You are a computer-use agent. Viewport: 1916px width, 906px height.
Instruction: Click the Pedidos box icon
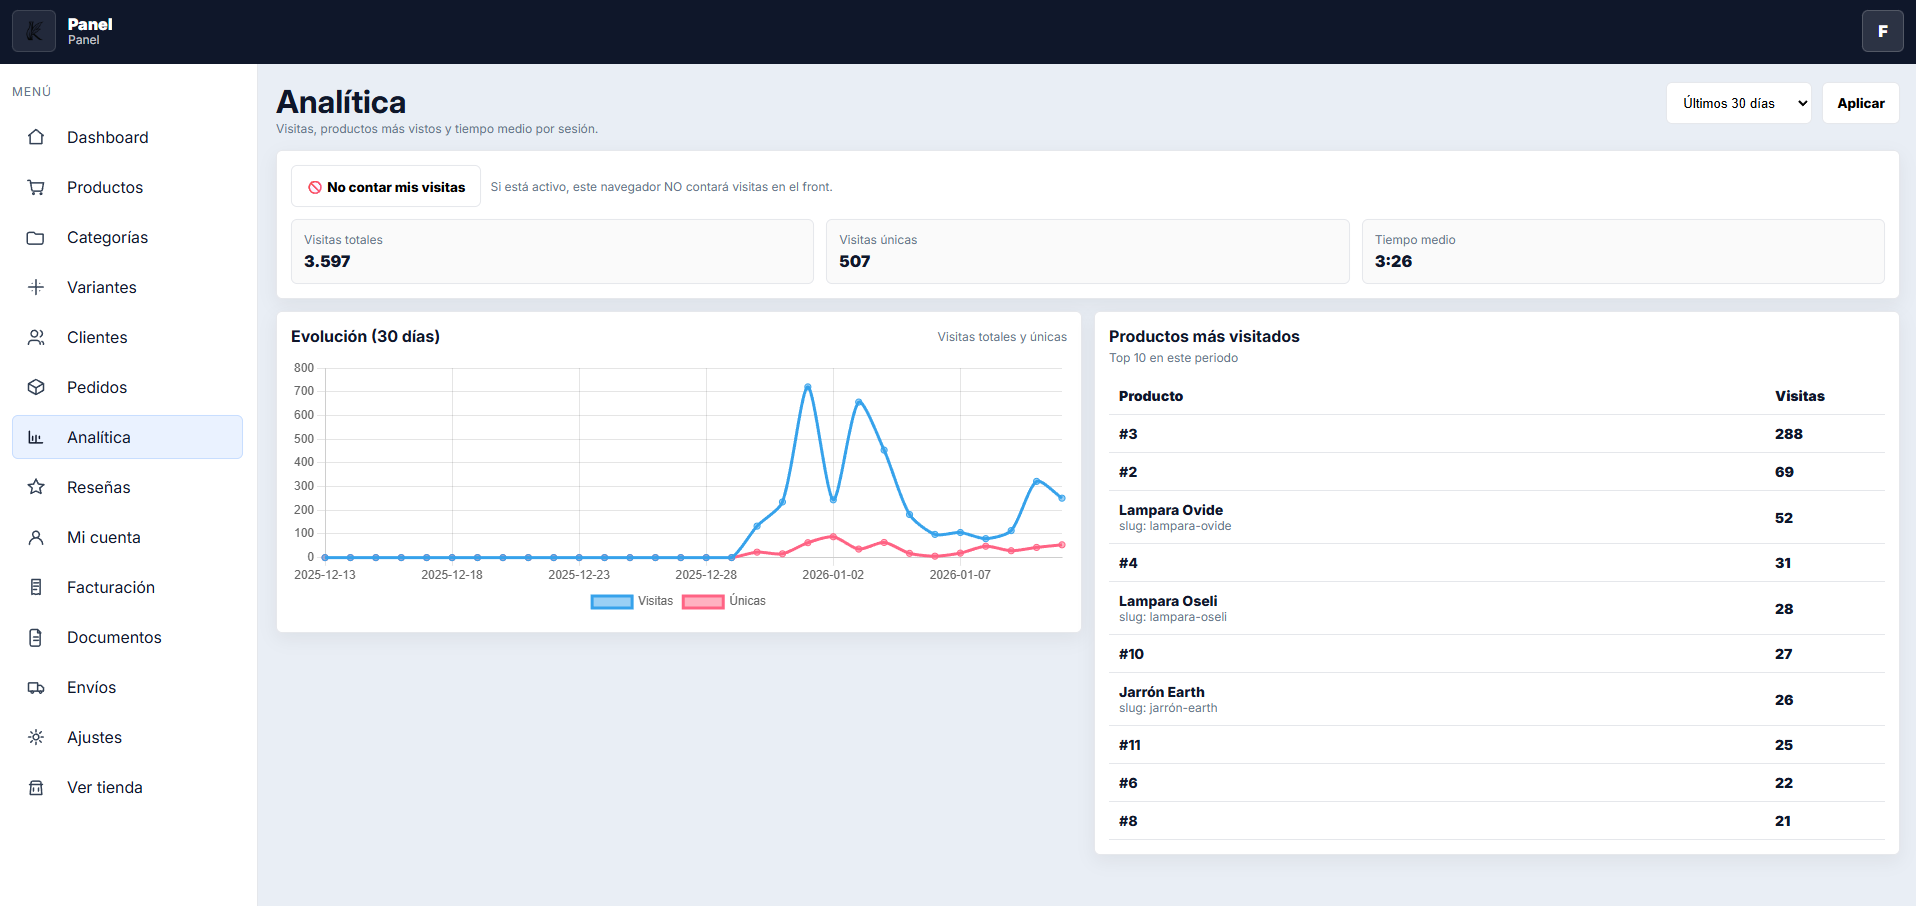click(x=36, y=387)
